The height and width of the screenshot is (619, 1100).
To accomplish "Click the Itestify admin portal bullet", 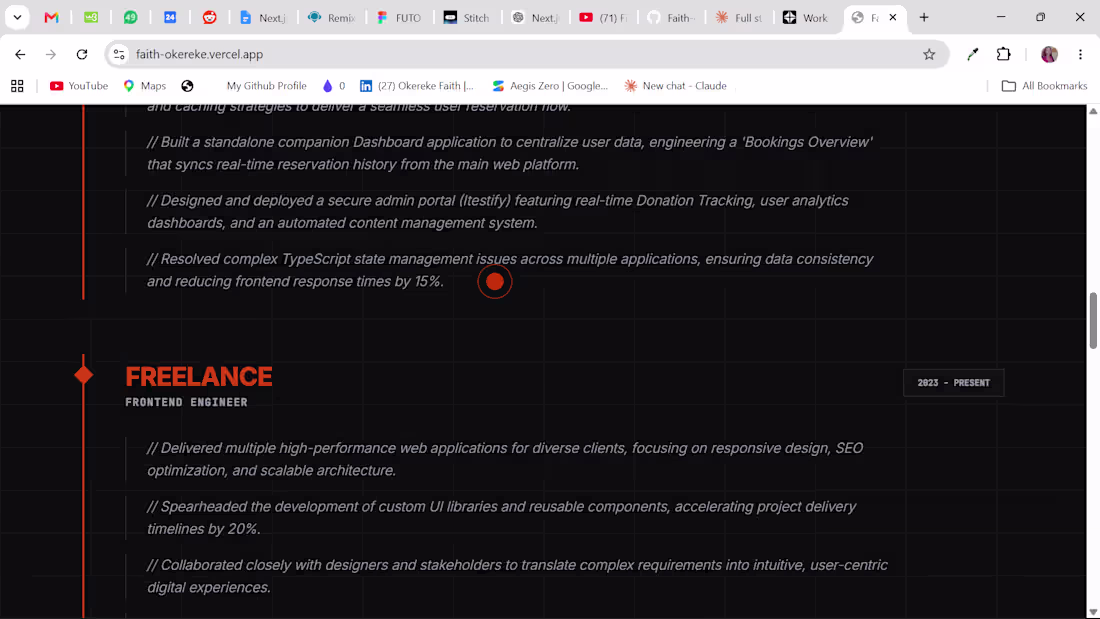I will tap(497, 211).
